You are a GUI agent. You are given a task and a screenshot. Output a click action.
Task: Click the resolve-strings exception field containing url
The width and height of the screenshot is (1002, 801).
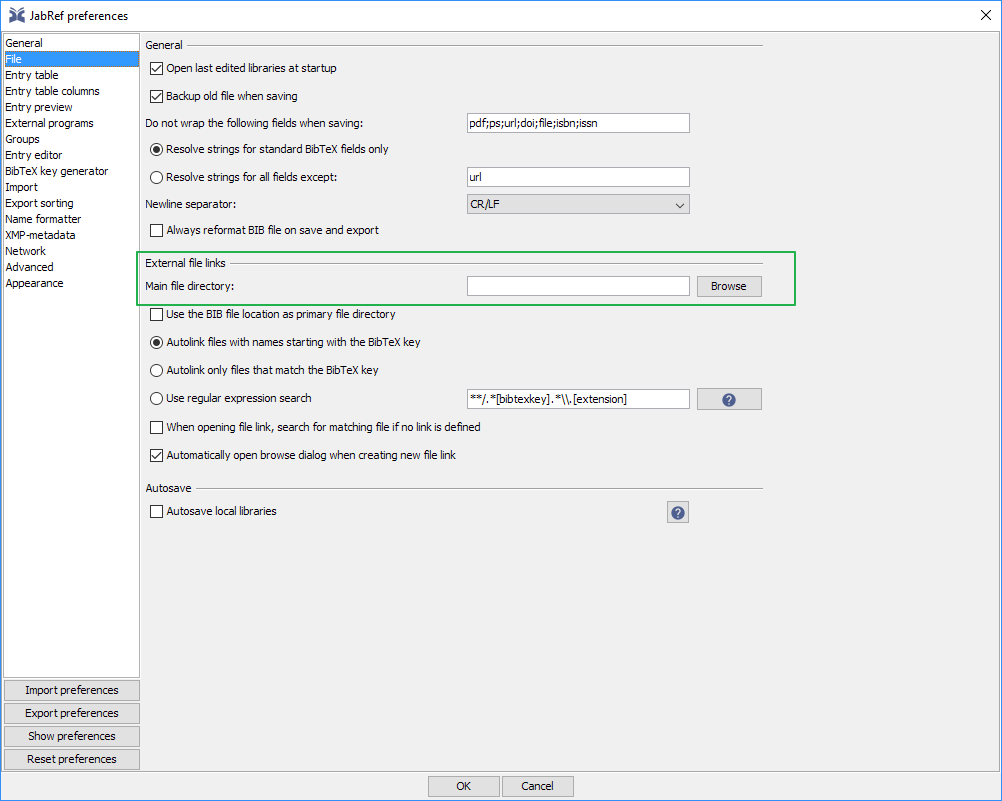point(578,177)
